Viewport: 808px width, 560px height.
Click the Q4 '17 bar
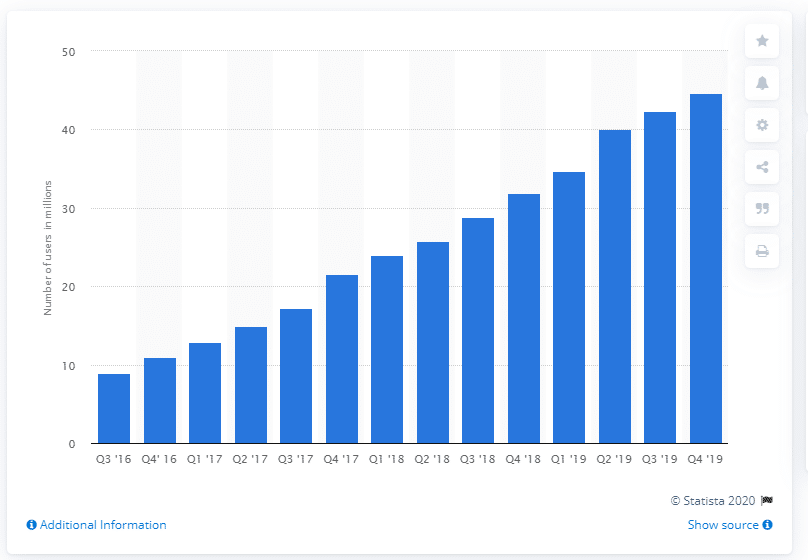tap(342, 359)
